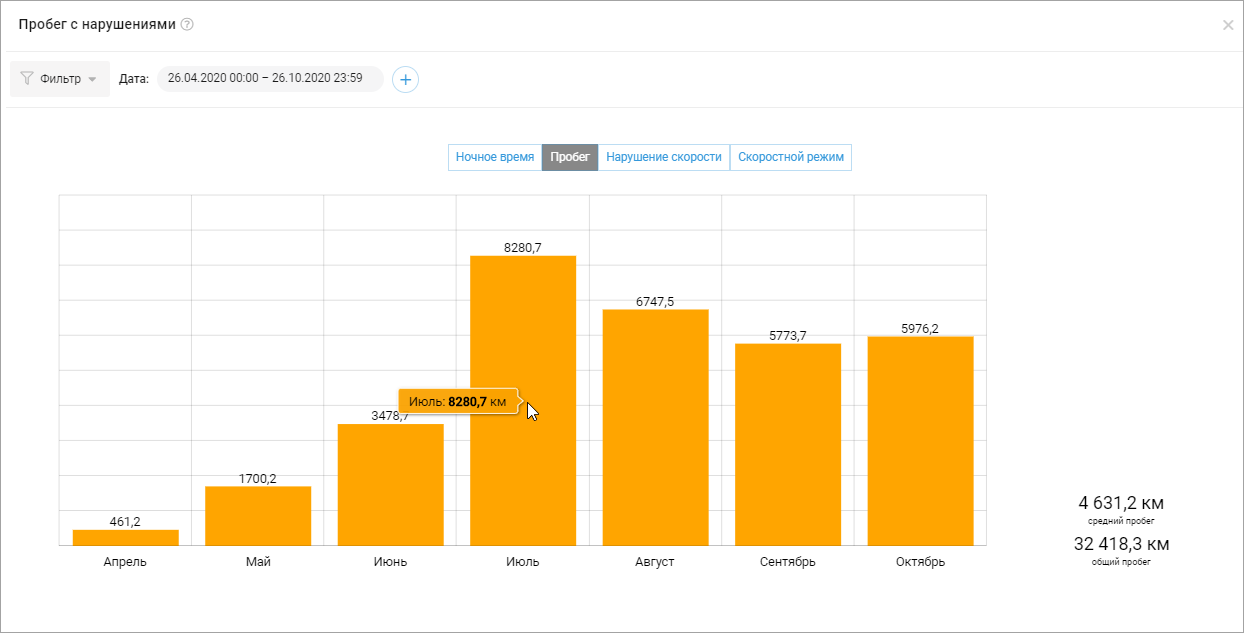
Task: Click the 461,2 value label
Action: pyautogui.click(x=126, y=522)
